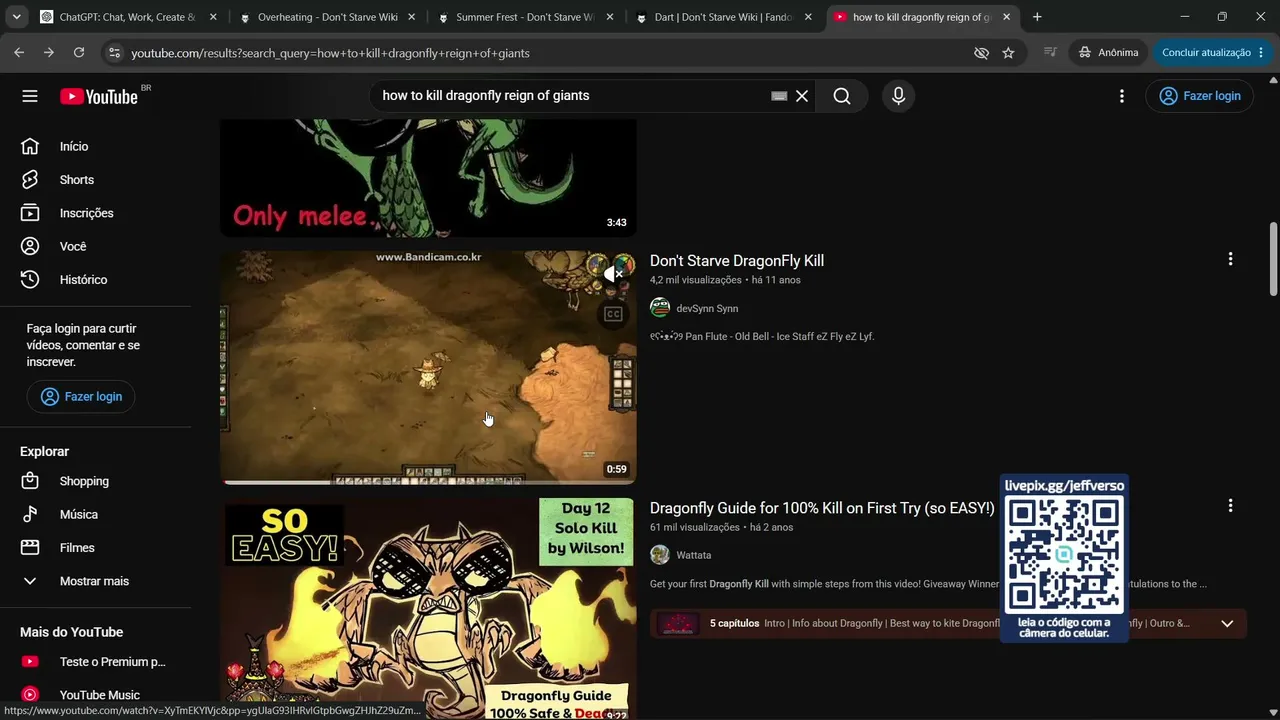Seek on the DragonFly Kill preview progress bar
Image resolution: width=1280 pixels, height=720 pixels.
(428, 482)
